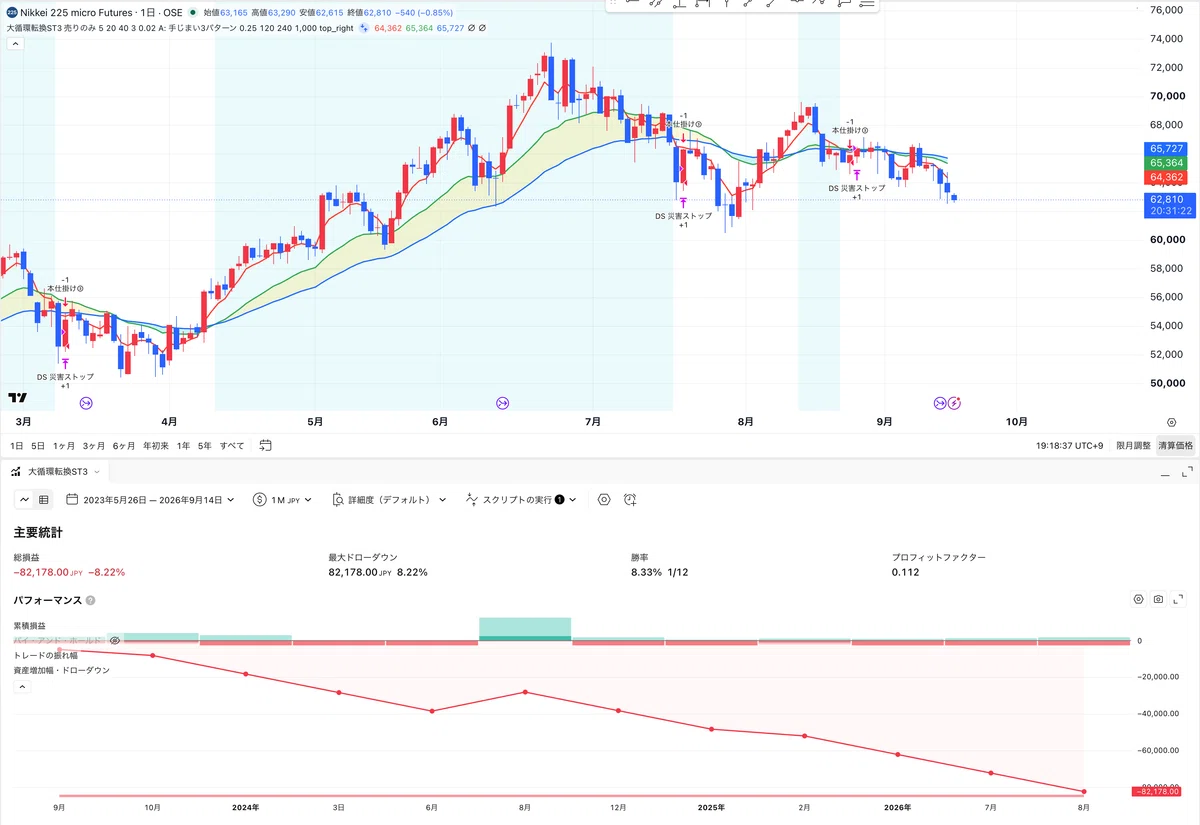The width and height of the screenshot is (1200, 825).
Task: Select the すべて time range
Action: [x=232, y=445]
